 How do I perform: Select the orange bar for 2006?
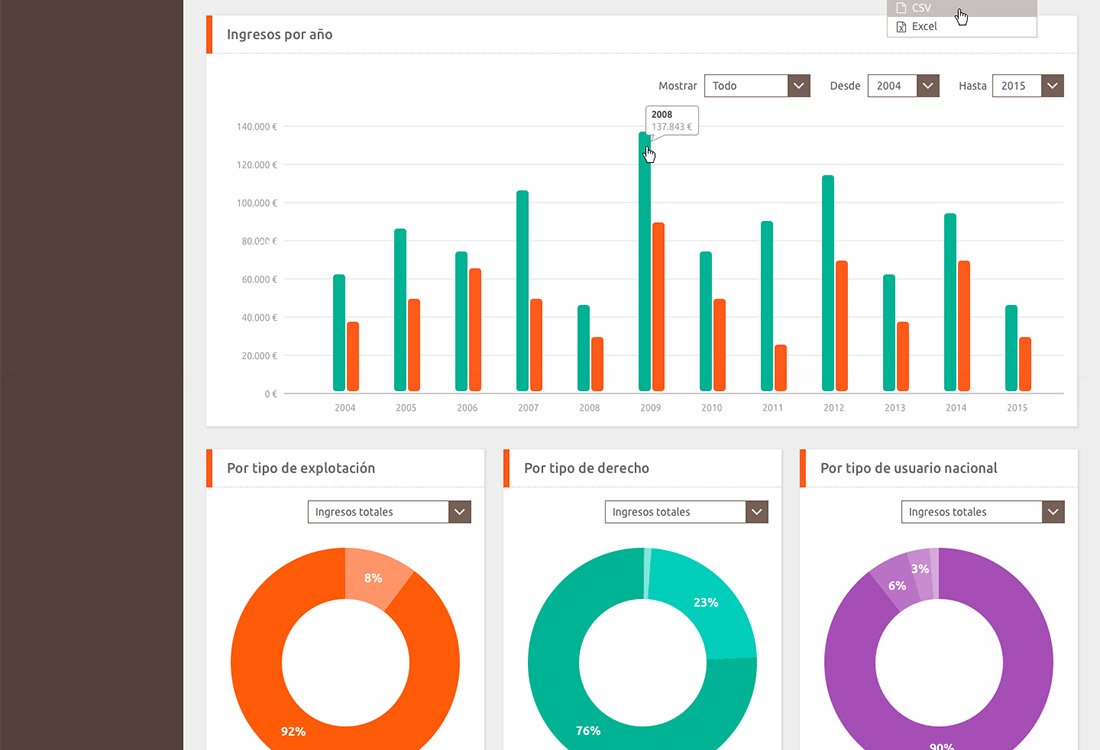[x=476, y=330]
